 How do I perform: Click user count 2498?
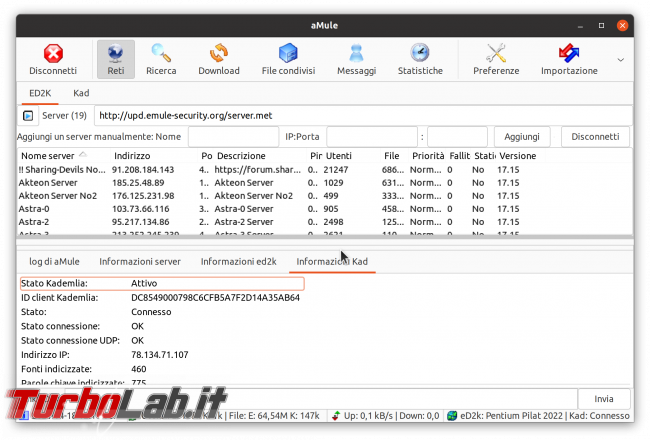(333, 222)
